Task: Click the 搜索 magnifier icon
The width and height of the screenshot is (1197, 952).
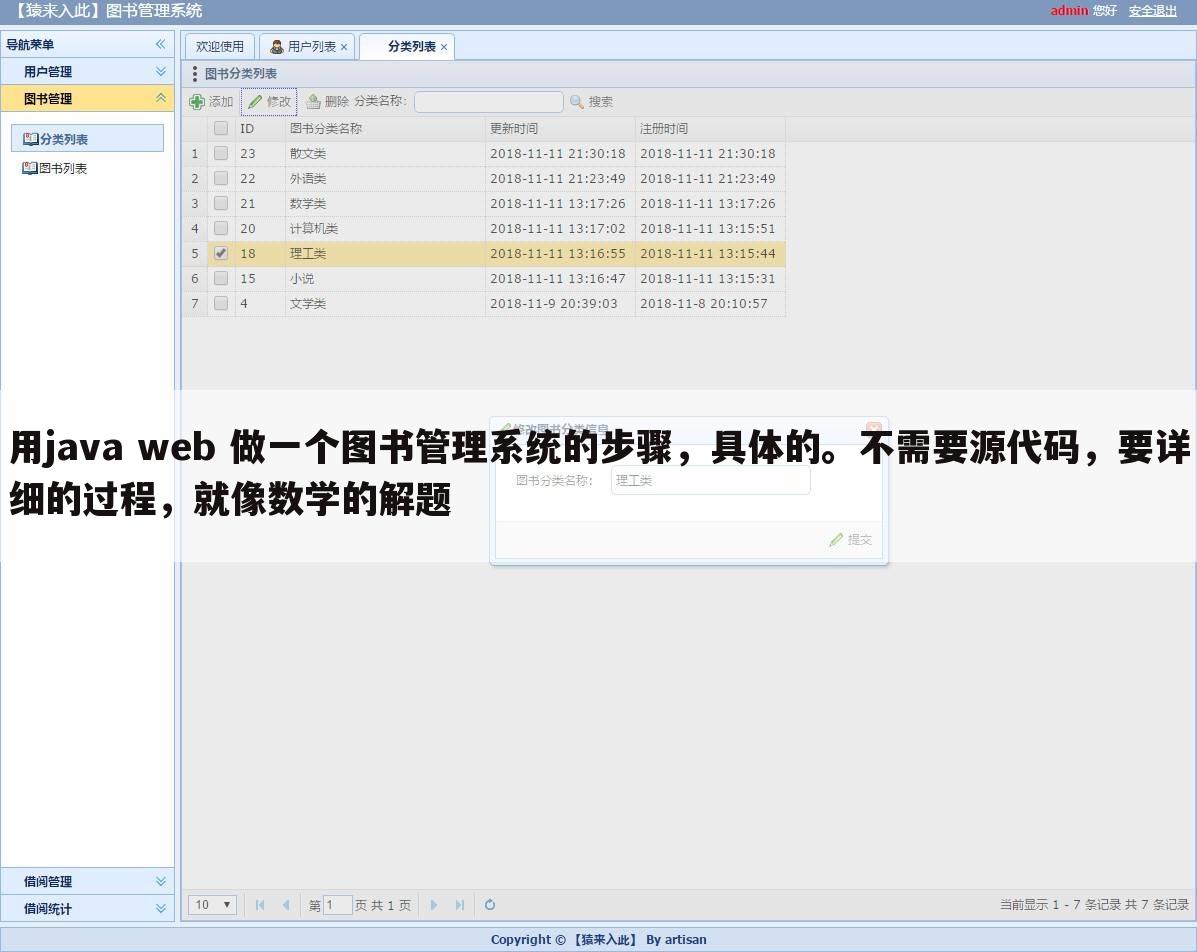Action: coord(576,101)
